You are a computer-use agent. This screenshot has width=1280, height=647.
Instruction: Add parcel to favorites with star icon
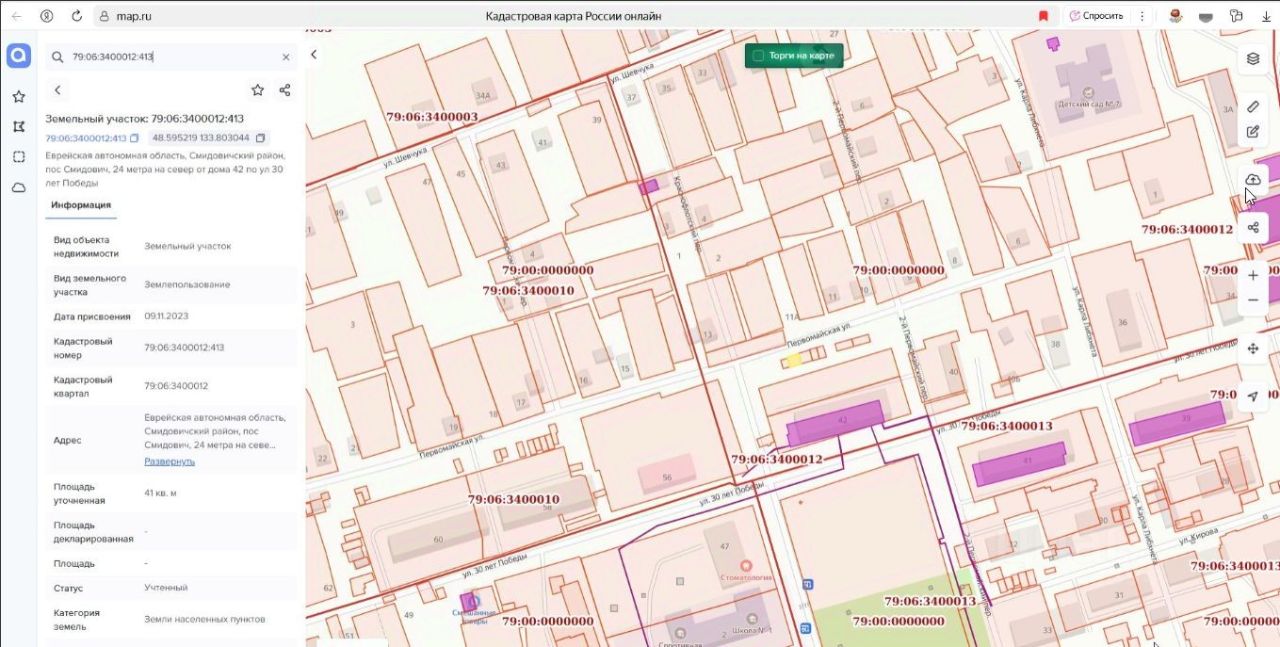pyautogui.click(x=257, y=90)
